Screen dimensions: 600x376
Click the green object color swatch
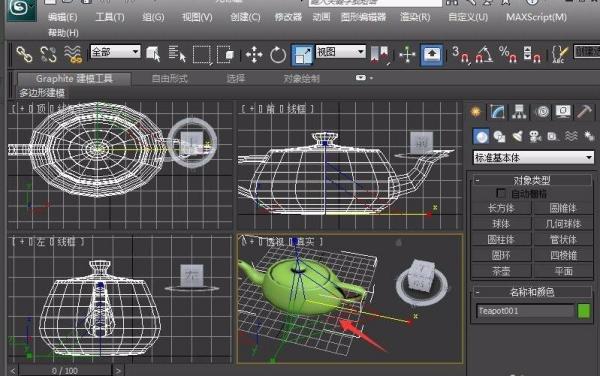pos(584,311)
